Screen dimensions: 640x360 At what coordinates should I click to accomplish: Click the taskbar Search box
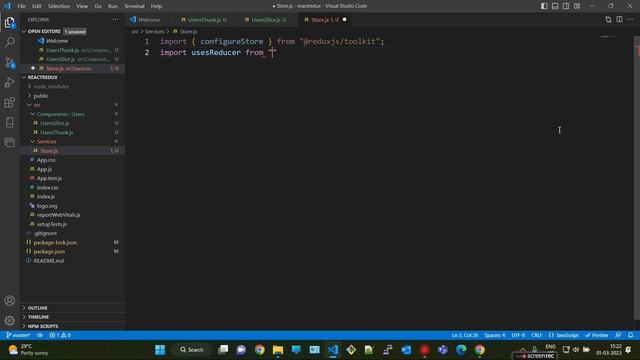(x=192, y=350)
